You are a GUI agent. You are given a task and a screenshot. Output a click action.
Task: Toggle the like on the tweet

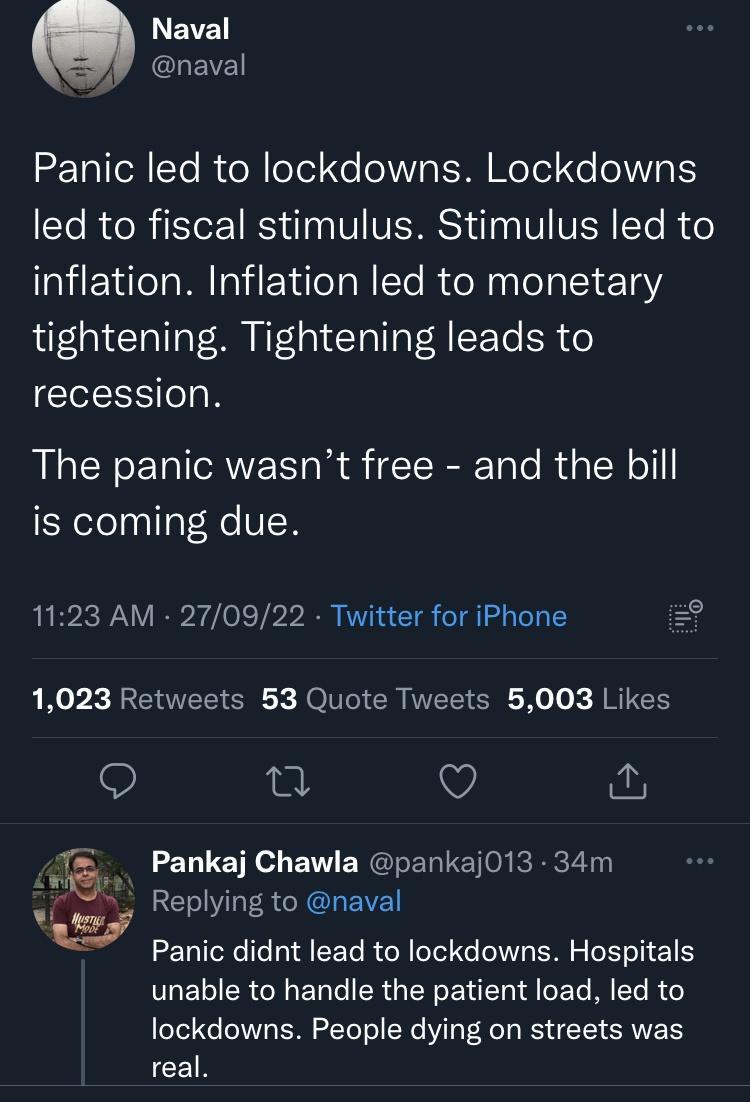458,782
